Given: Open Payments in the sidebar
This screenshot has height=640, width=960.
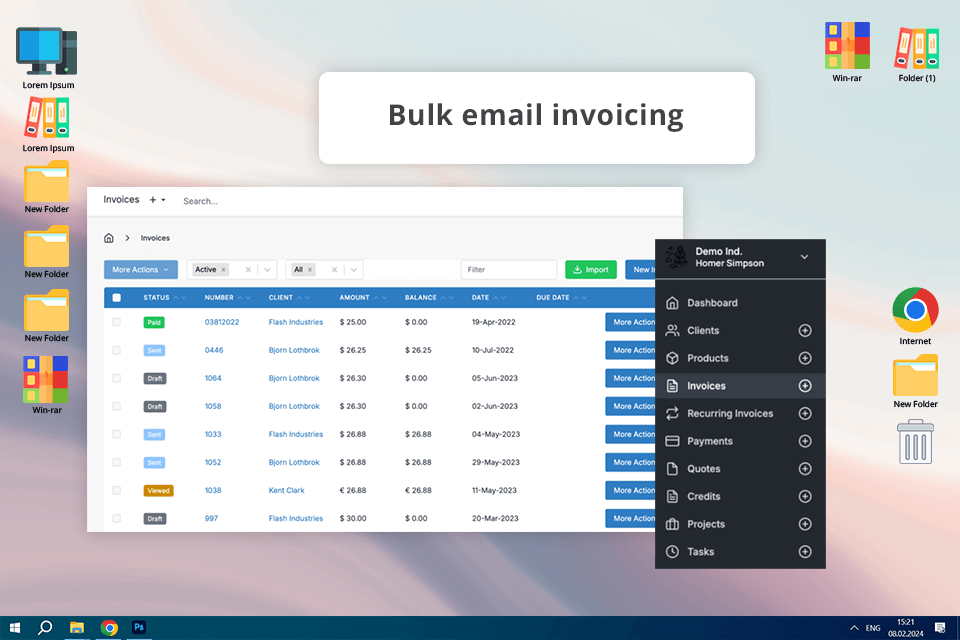Looking at the screenshot, I should [710, 441].
